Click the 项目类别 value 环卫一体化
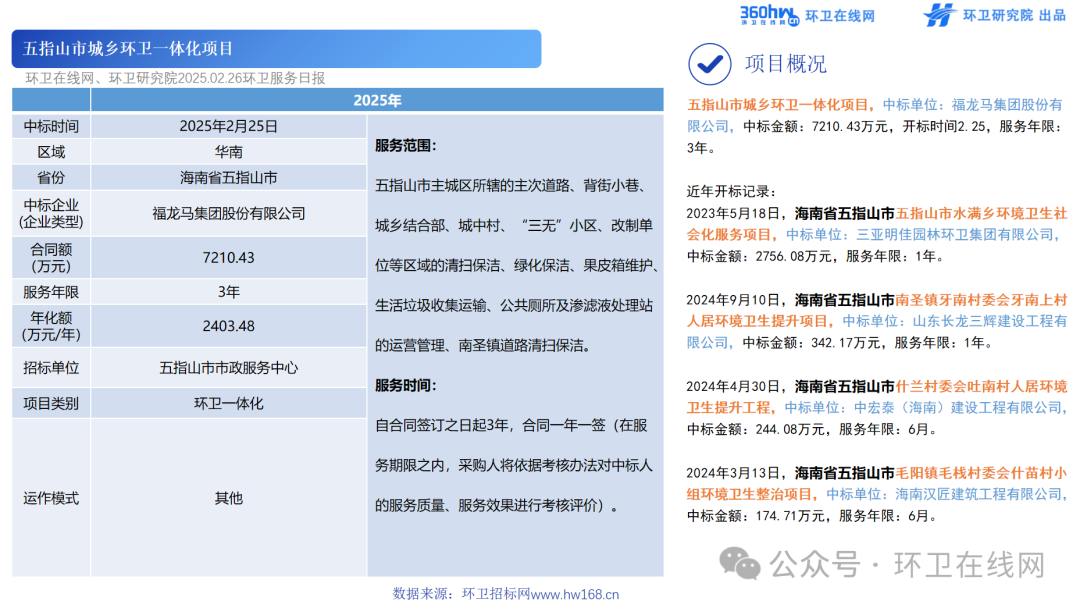Image resolution: width=1080 pixels, height=608 pixels. [229, 403]
